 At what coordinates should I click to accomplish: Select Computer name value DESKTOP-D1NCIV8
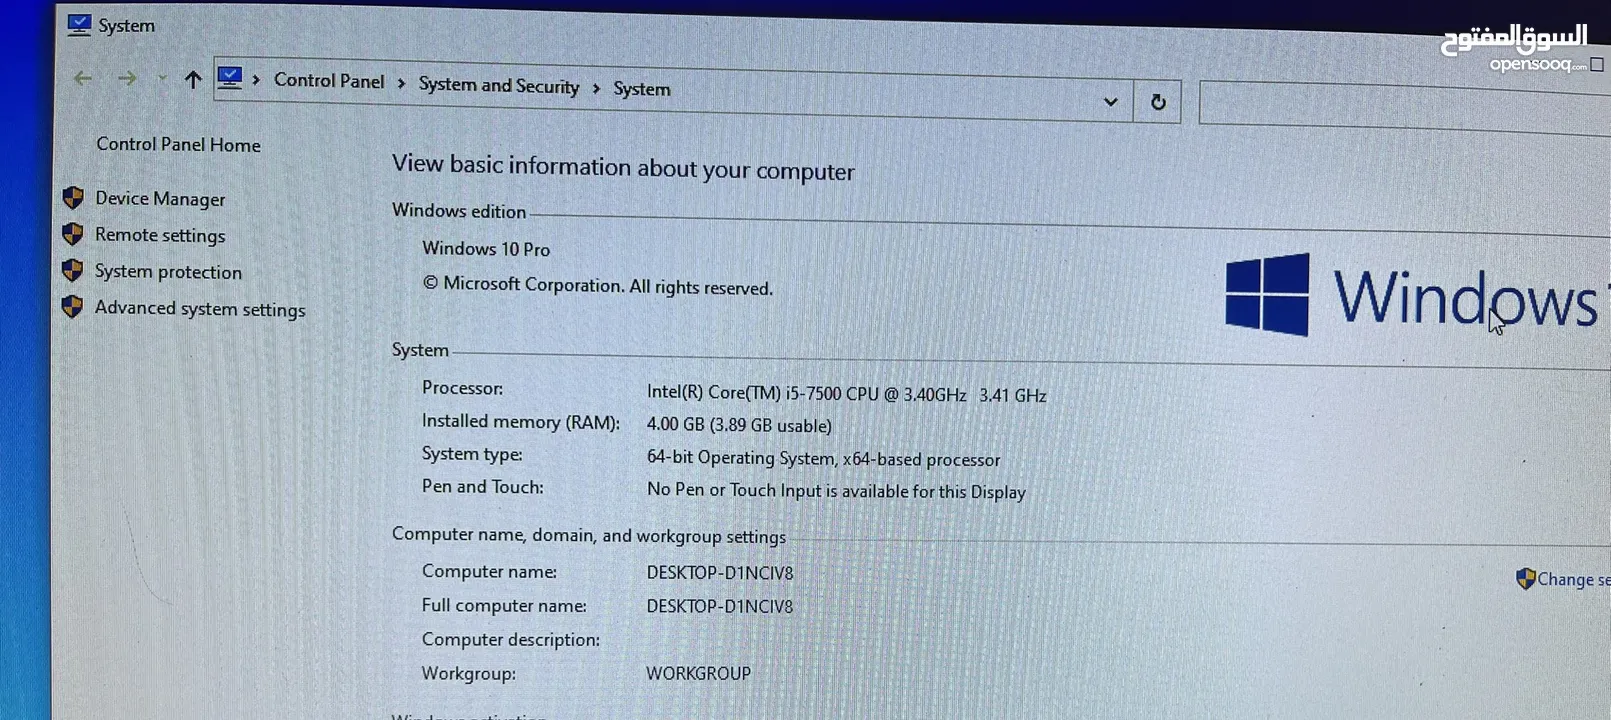(x=720, y=573)
